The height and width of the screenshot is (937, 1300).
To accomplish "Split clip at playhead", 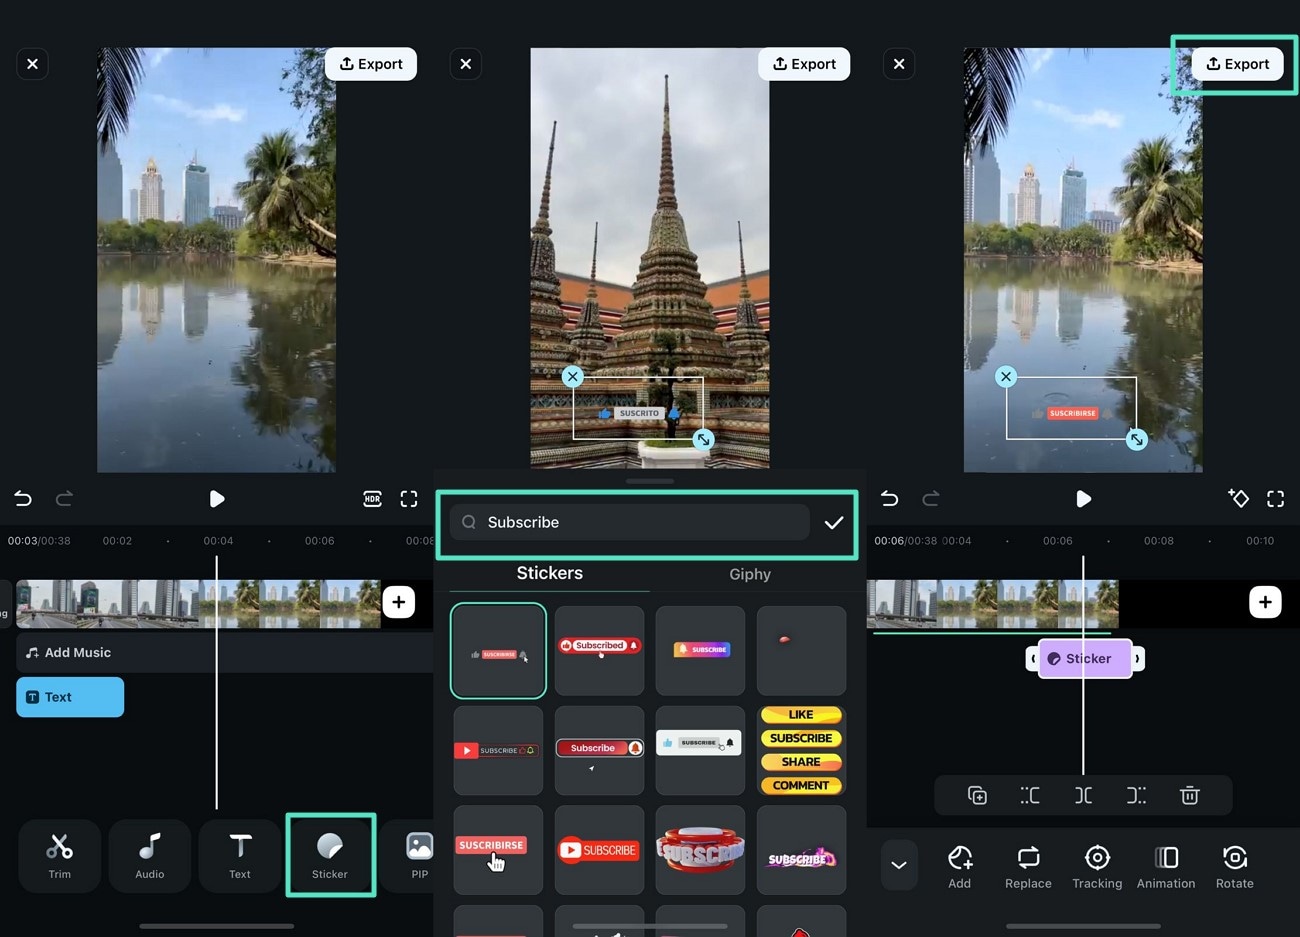I will 1083,796.
